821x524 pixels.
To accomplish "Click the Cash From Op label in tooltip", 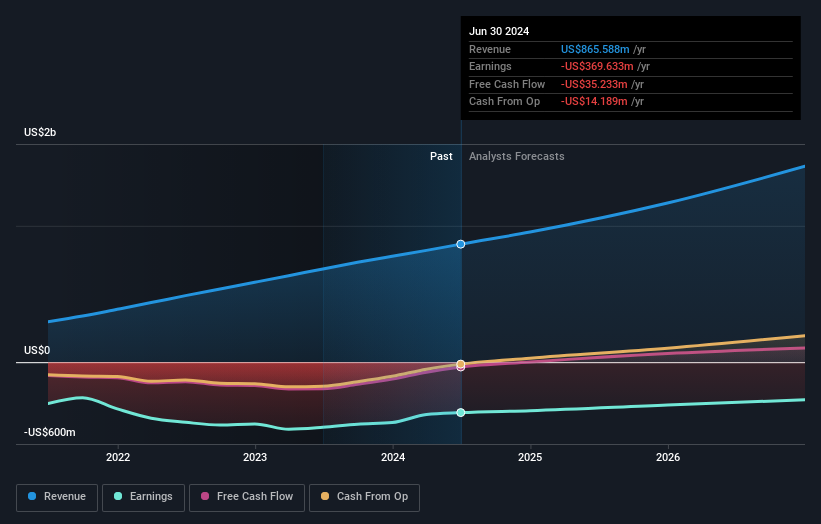I will coord(504,102).
